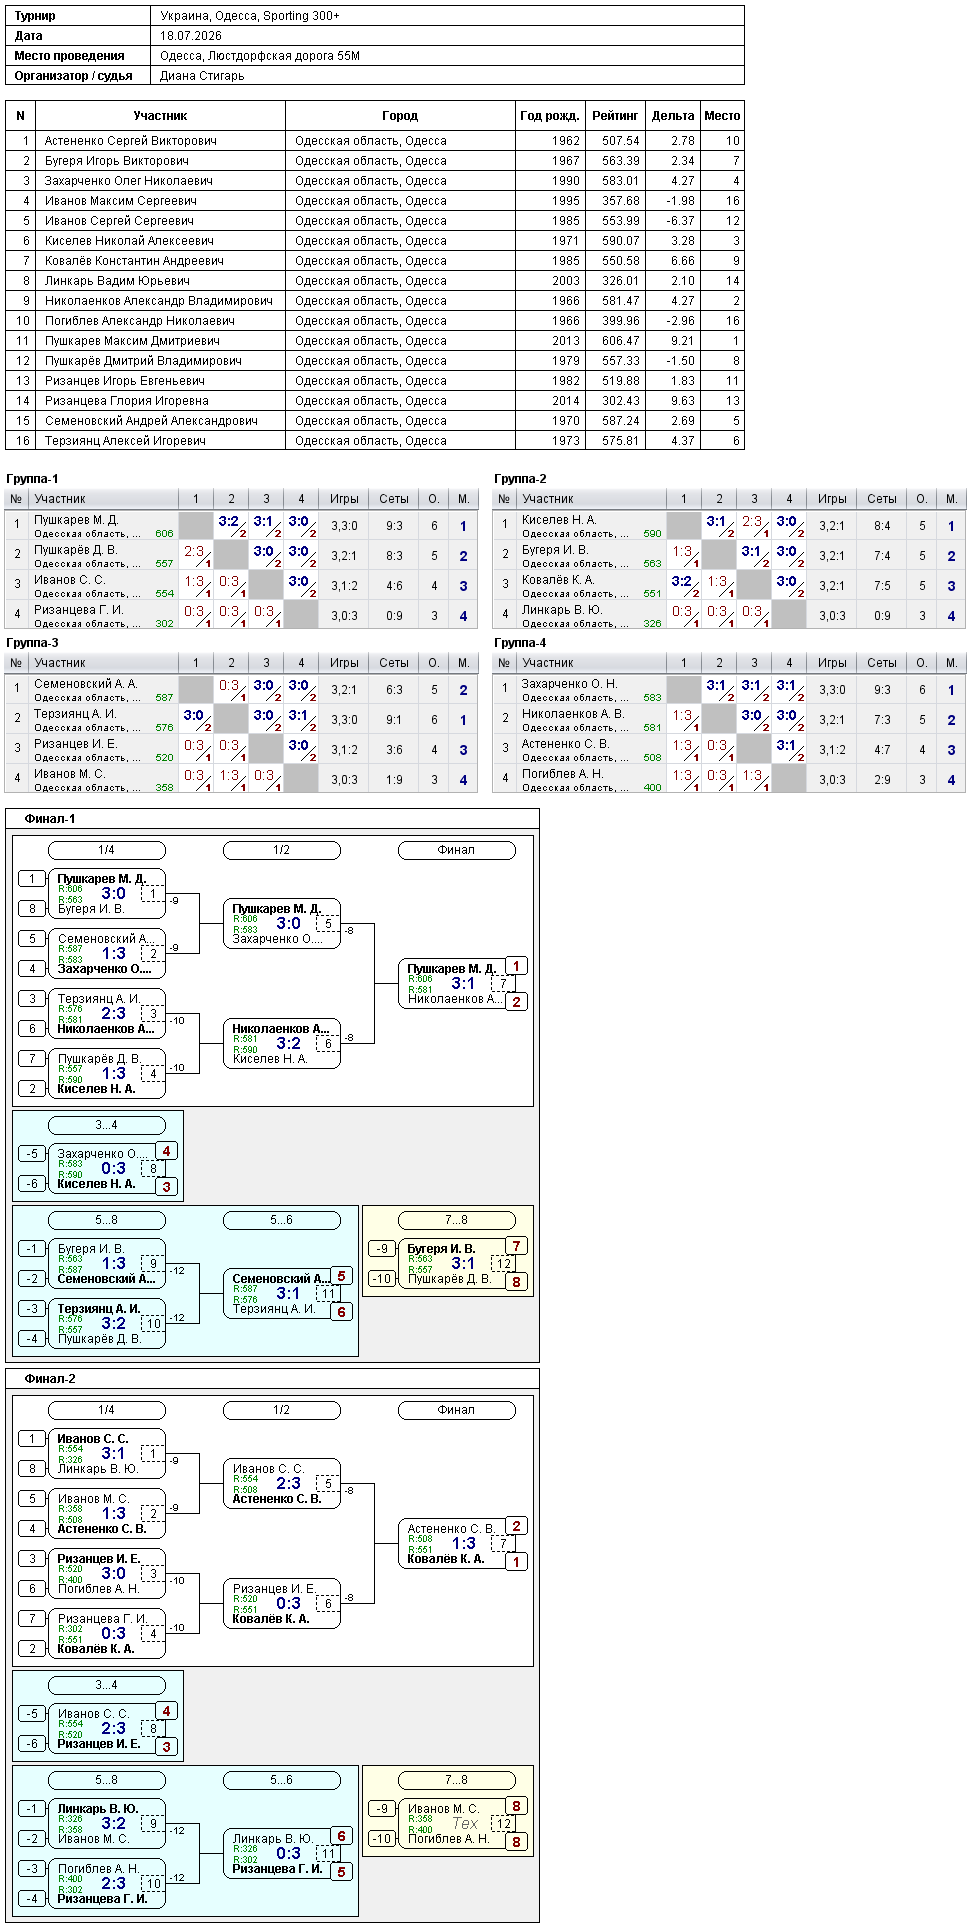Select the Рейтинг column header
Image resolution: width=976 pixels, height=1928 pixels.
[x=615, y=116]
